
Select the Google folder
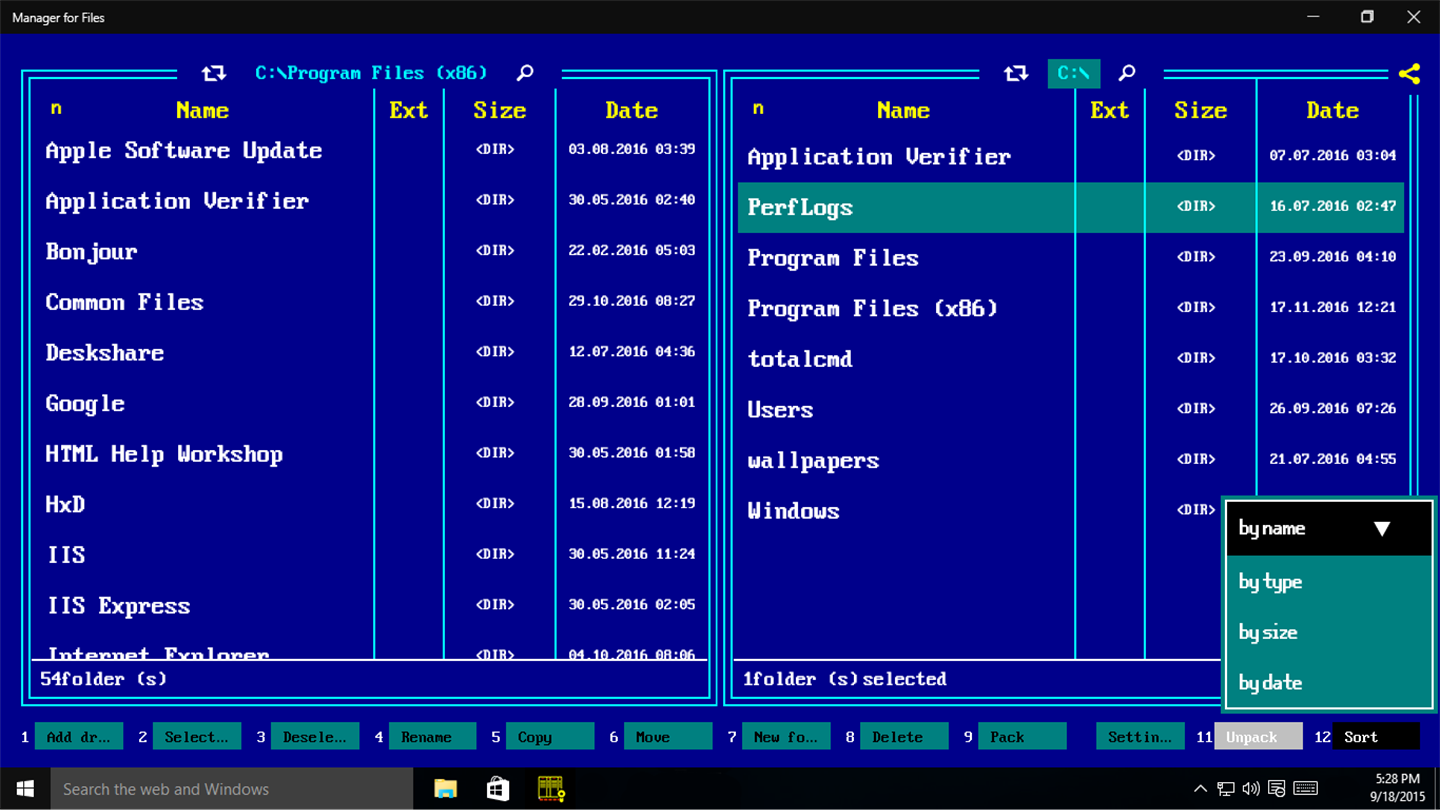click(x=370, y=403)
